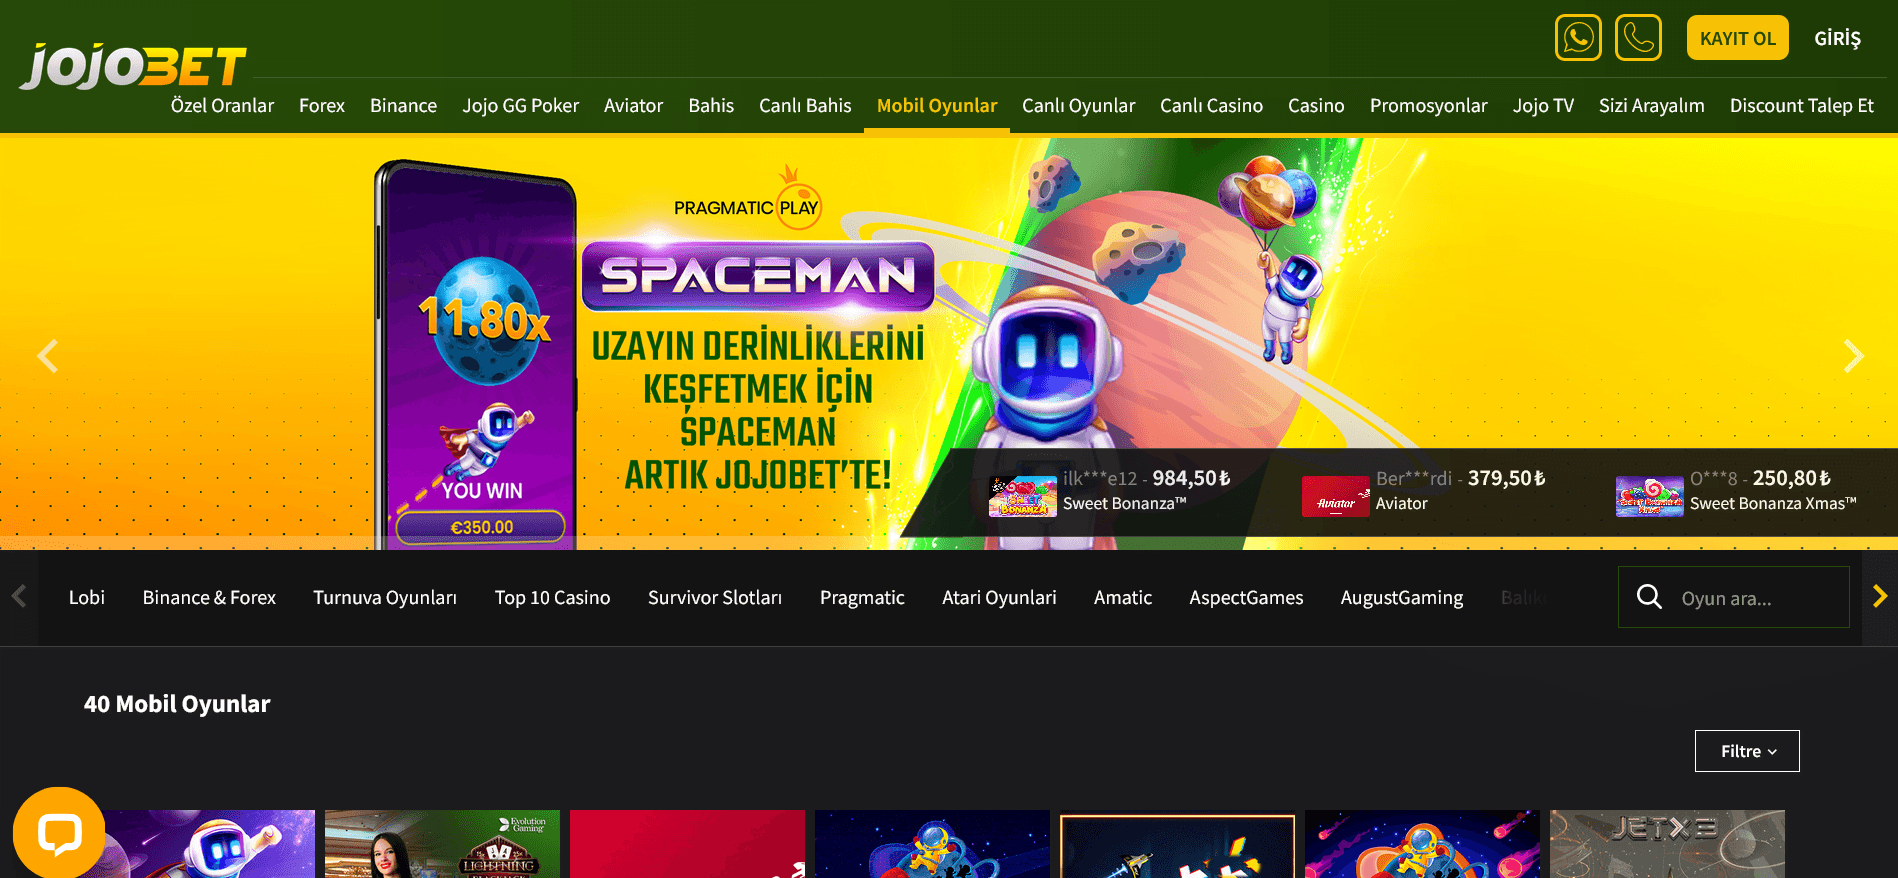
Task: Open the Lightning Blackjack game thumbnail
Action: (442, 844)
